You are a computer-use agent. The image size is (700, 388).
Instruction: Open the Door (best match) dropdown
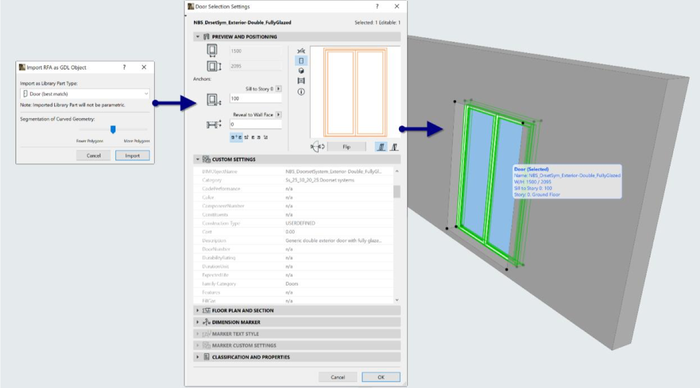click(85, 94)
